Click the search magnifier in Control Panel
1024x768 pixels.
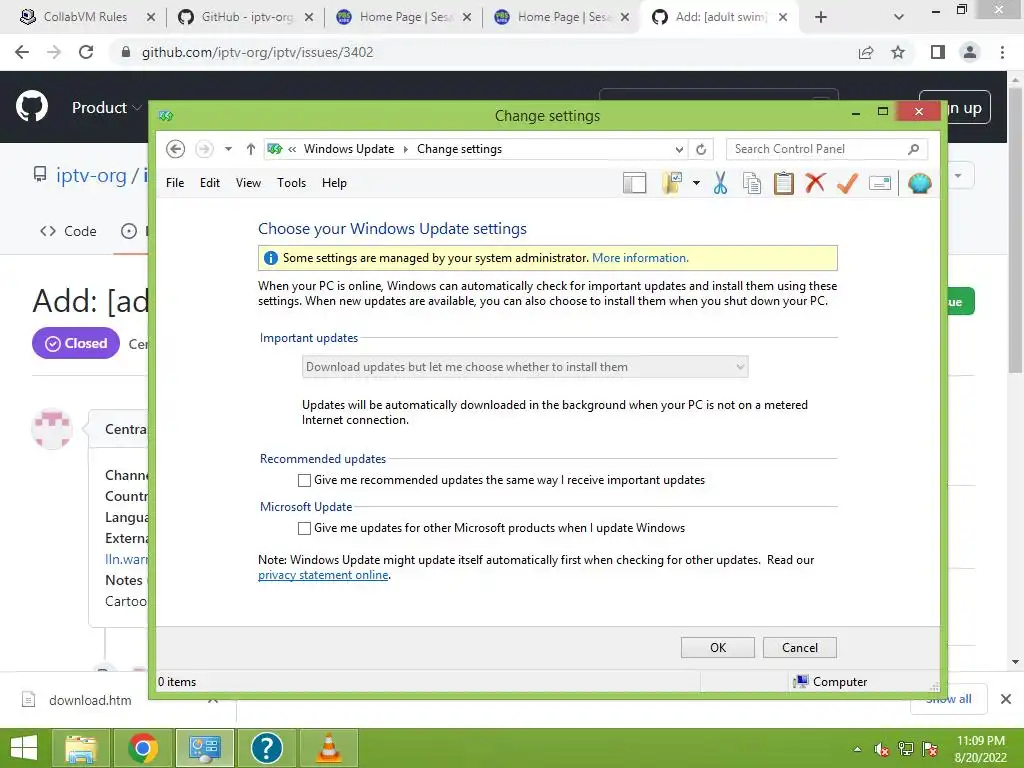914,149
